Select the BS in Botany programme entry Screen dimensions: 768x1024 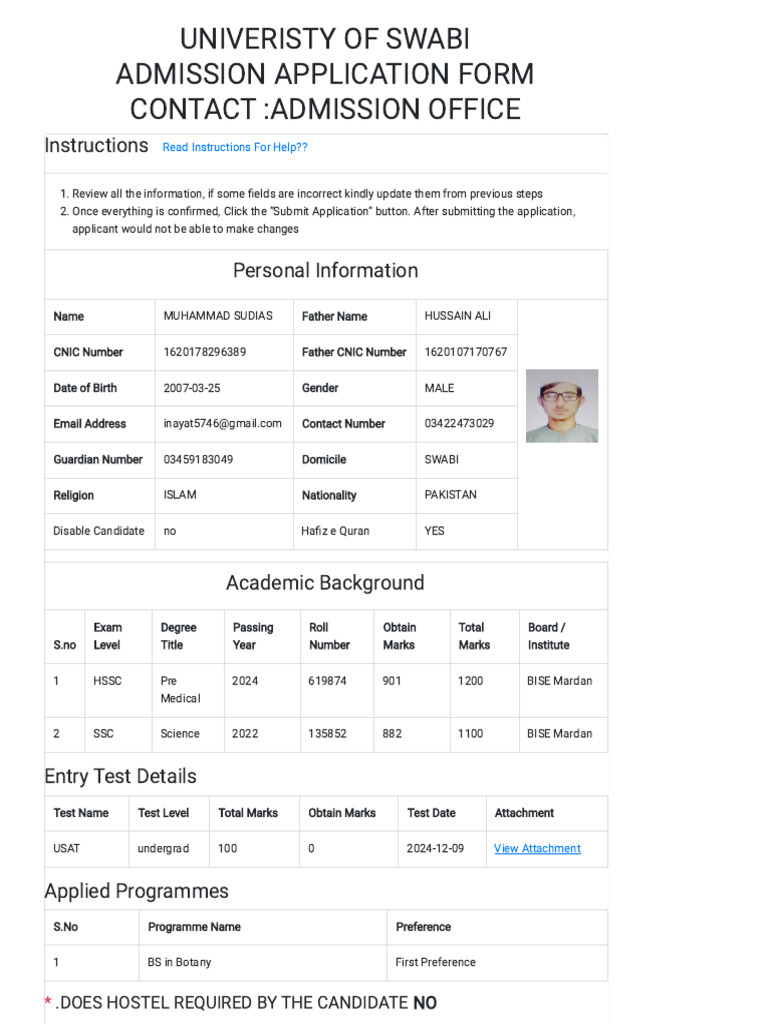point(180,962)
